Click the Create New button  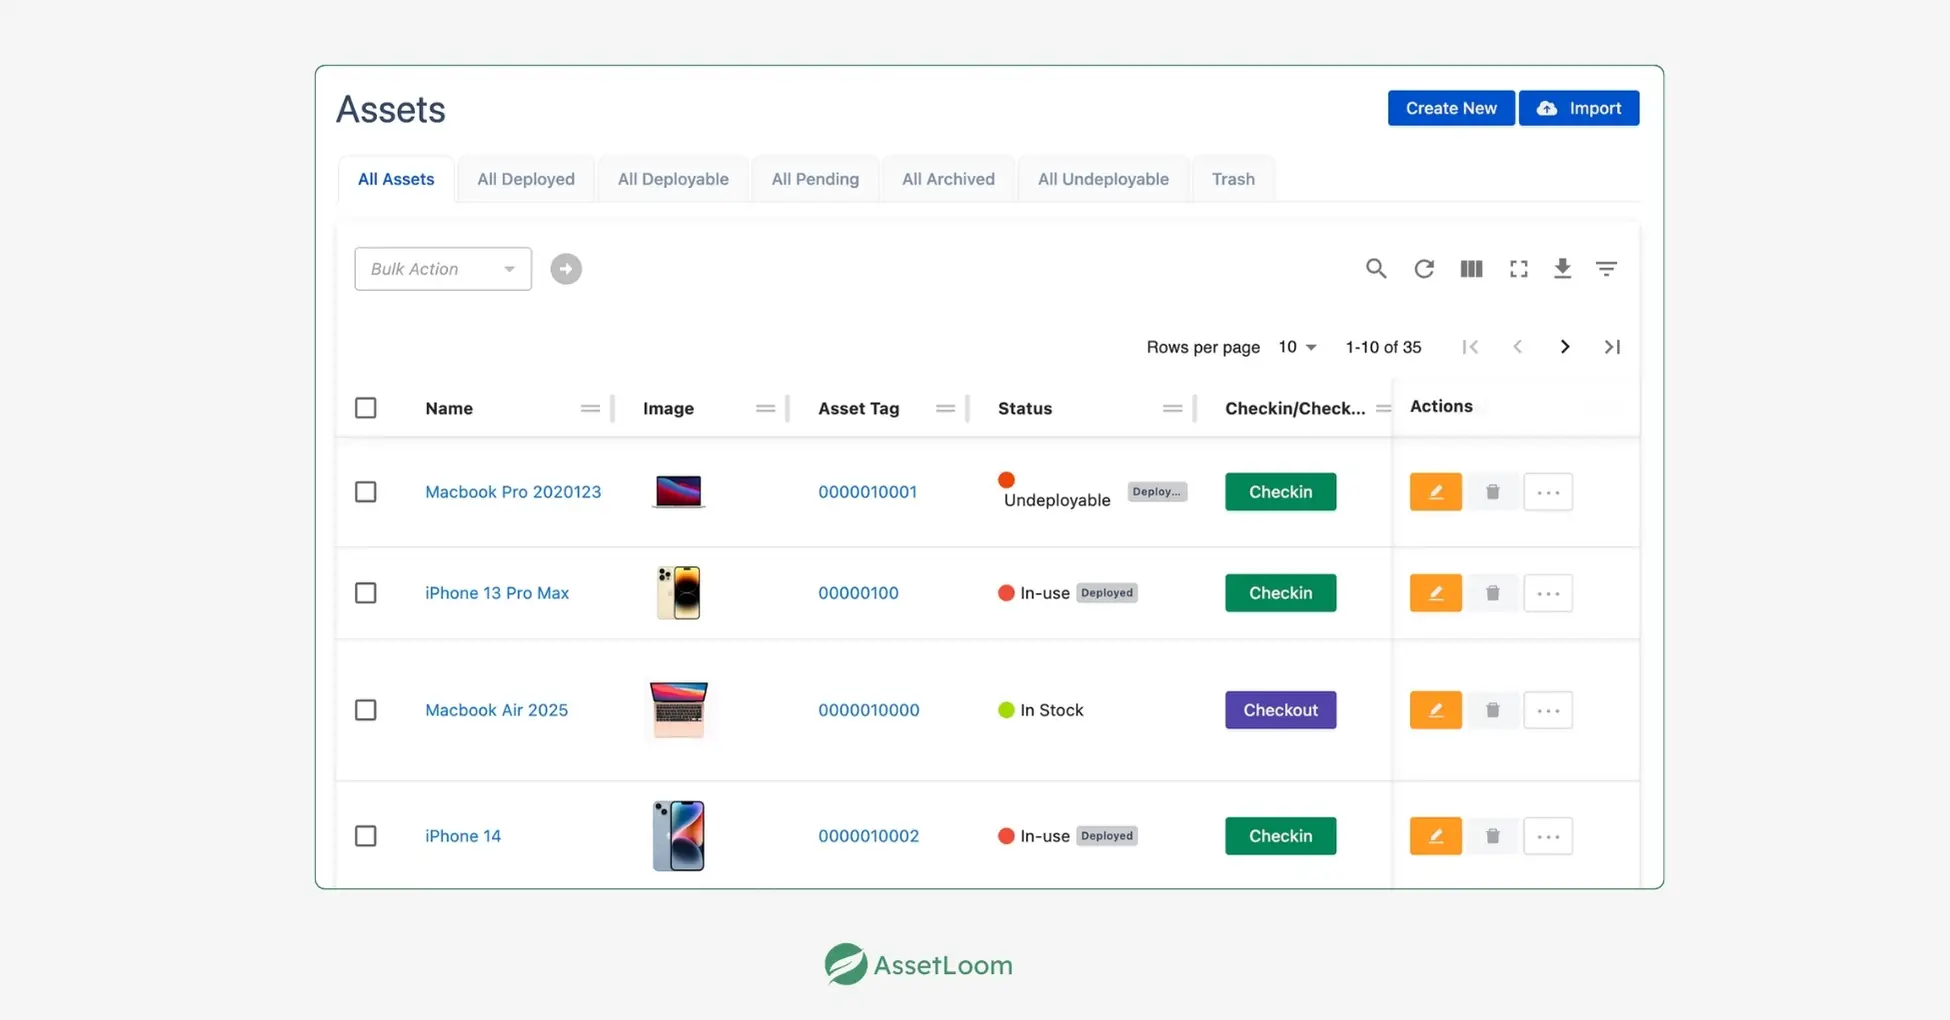tap(1450, 108)
